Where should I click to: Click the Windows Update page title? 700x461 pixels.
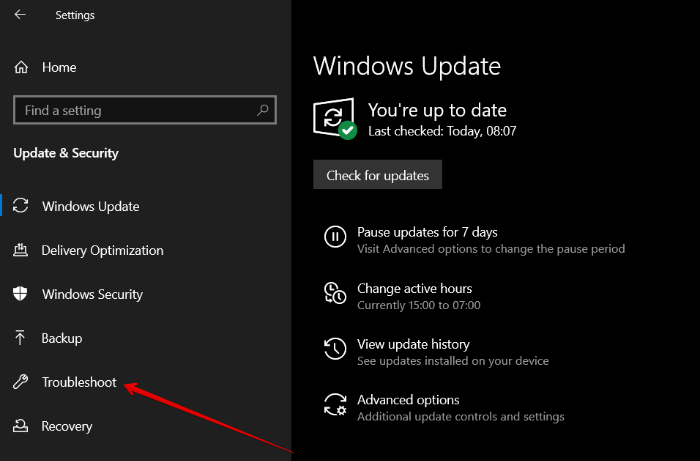(x=407, y=66)
